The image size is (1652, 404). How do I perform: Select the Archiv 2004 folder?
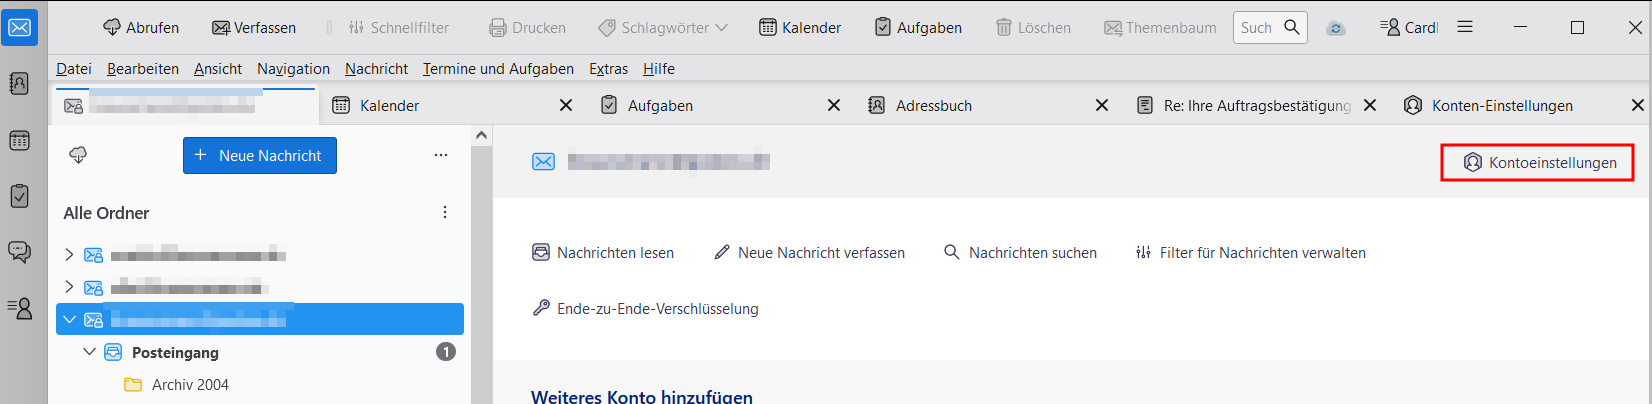(x=190, y=385)
